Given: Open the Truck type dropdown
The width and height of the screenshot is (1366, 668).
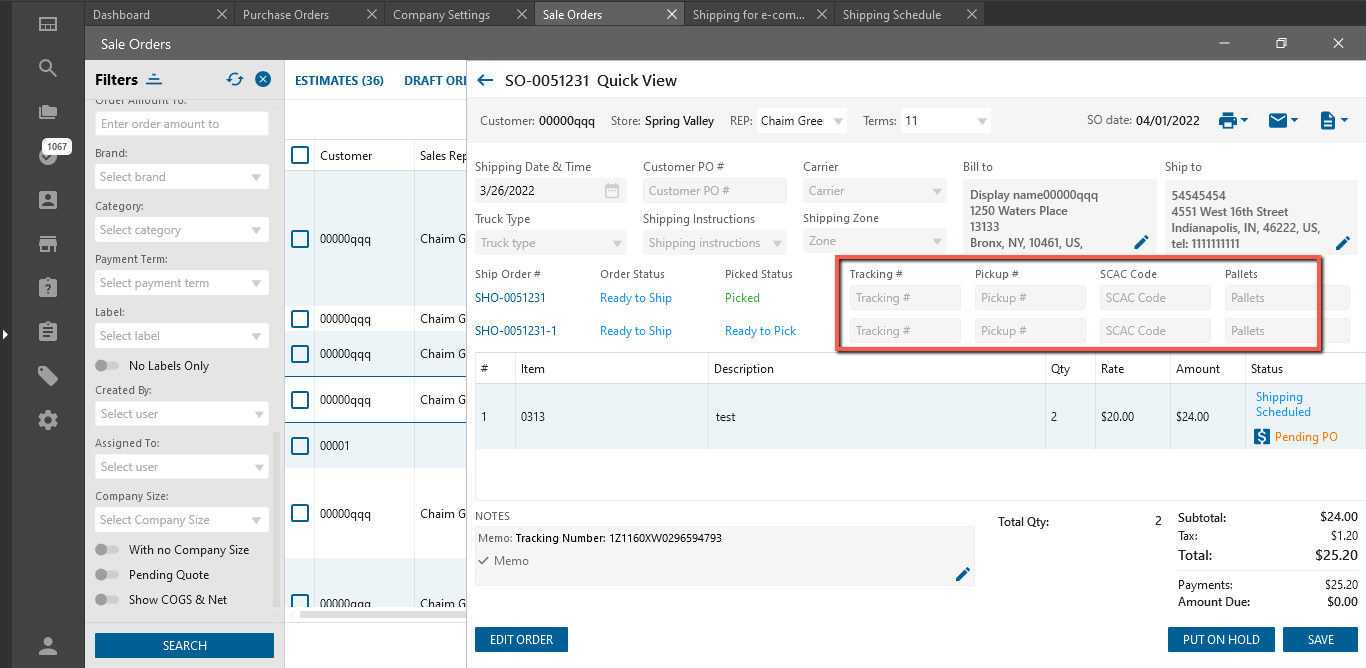Looking at the screenshot, I should point(551,243).
